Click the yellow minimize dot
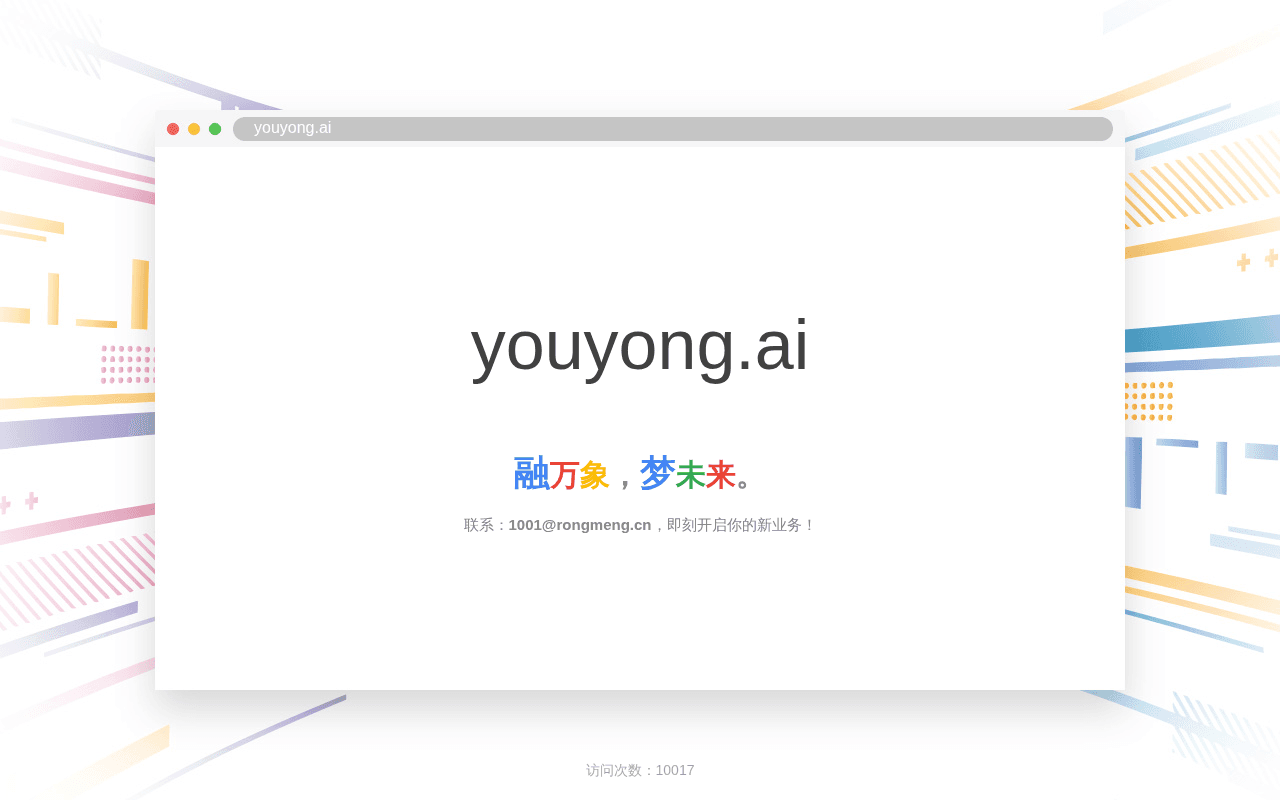The height and width of the screenshot is (800, 1280). click(x=194, y=129)
